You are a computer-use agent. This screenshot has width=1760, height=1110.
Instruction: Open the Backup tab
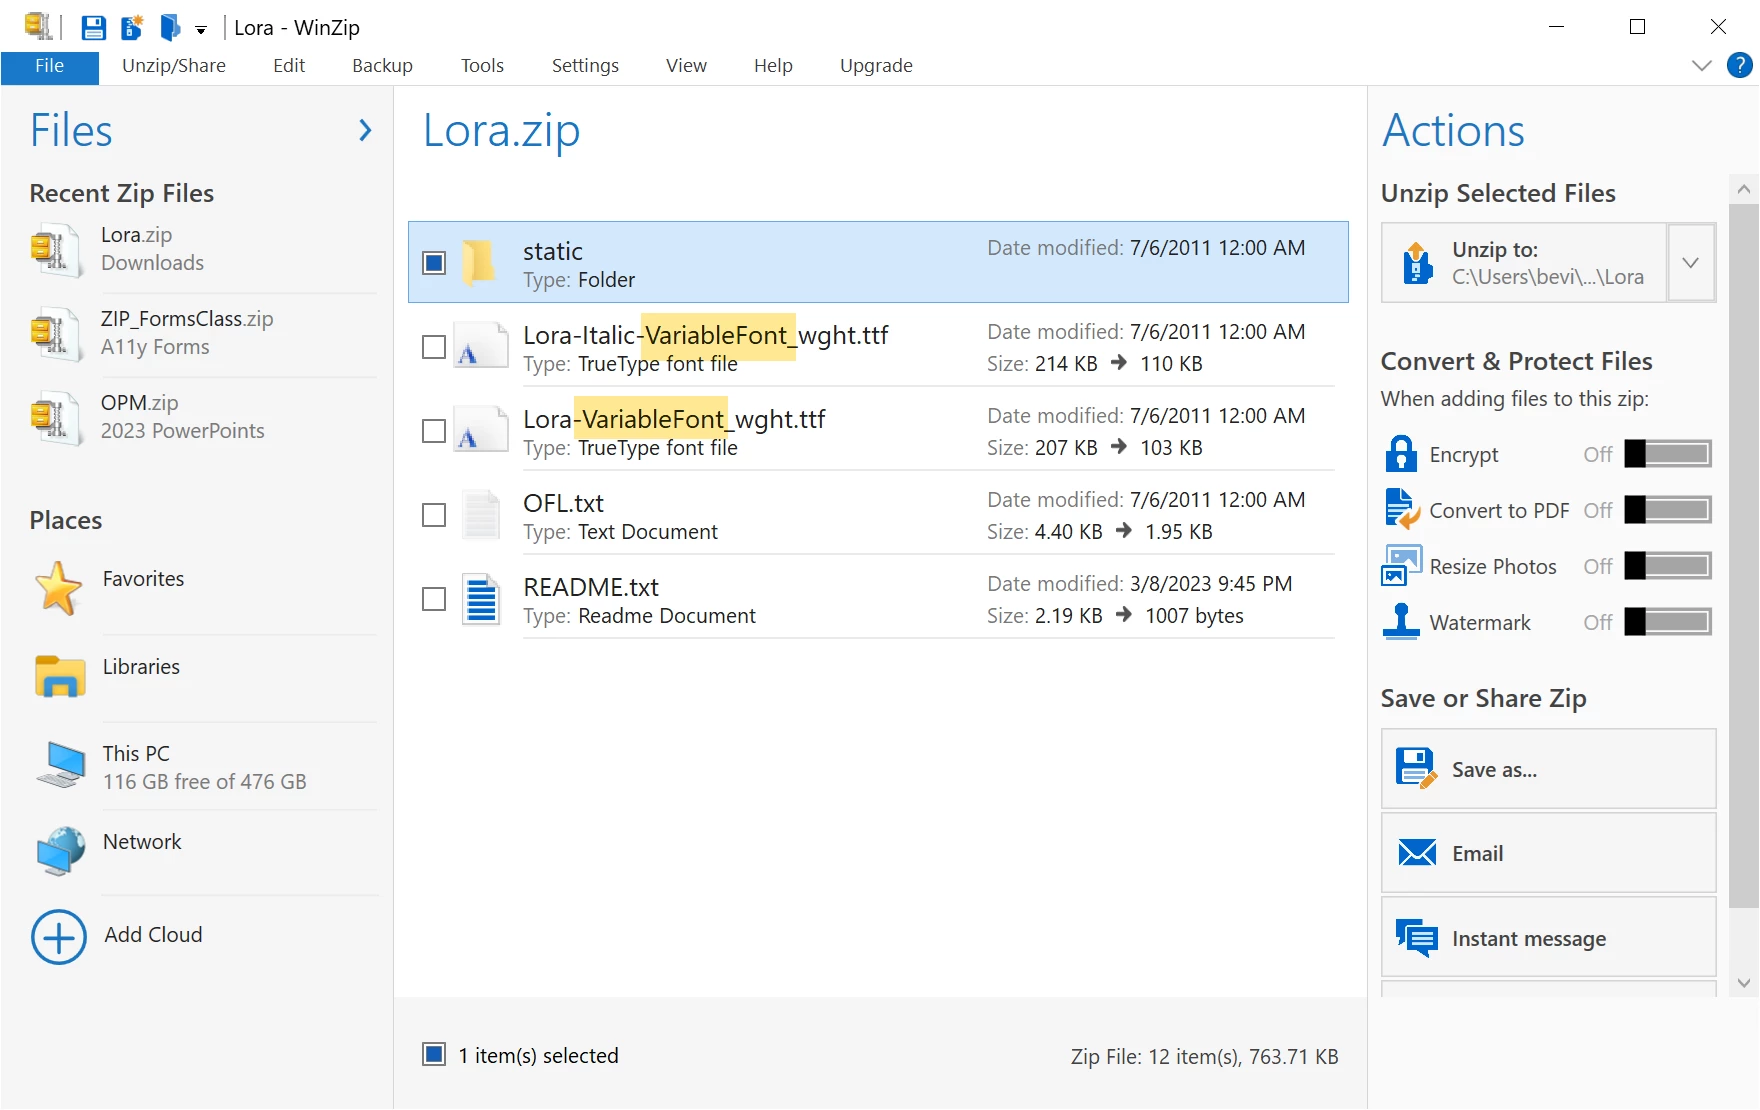pos(382,66)
